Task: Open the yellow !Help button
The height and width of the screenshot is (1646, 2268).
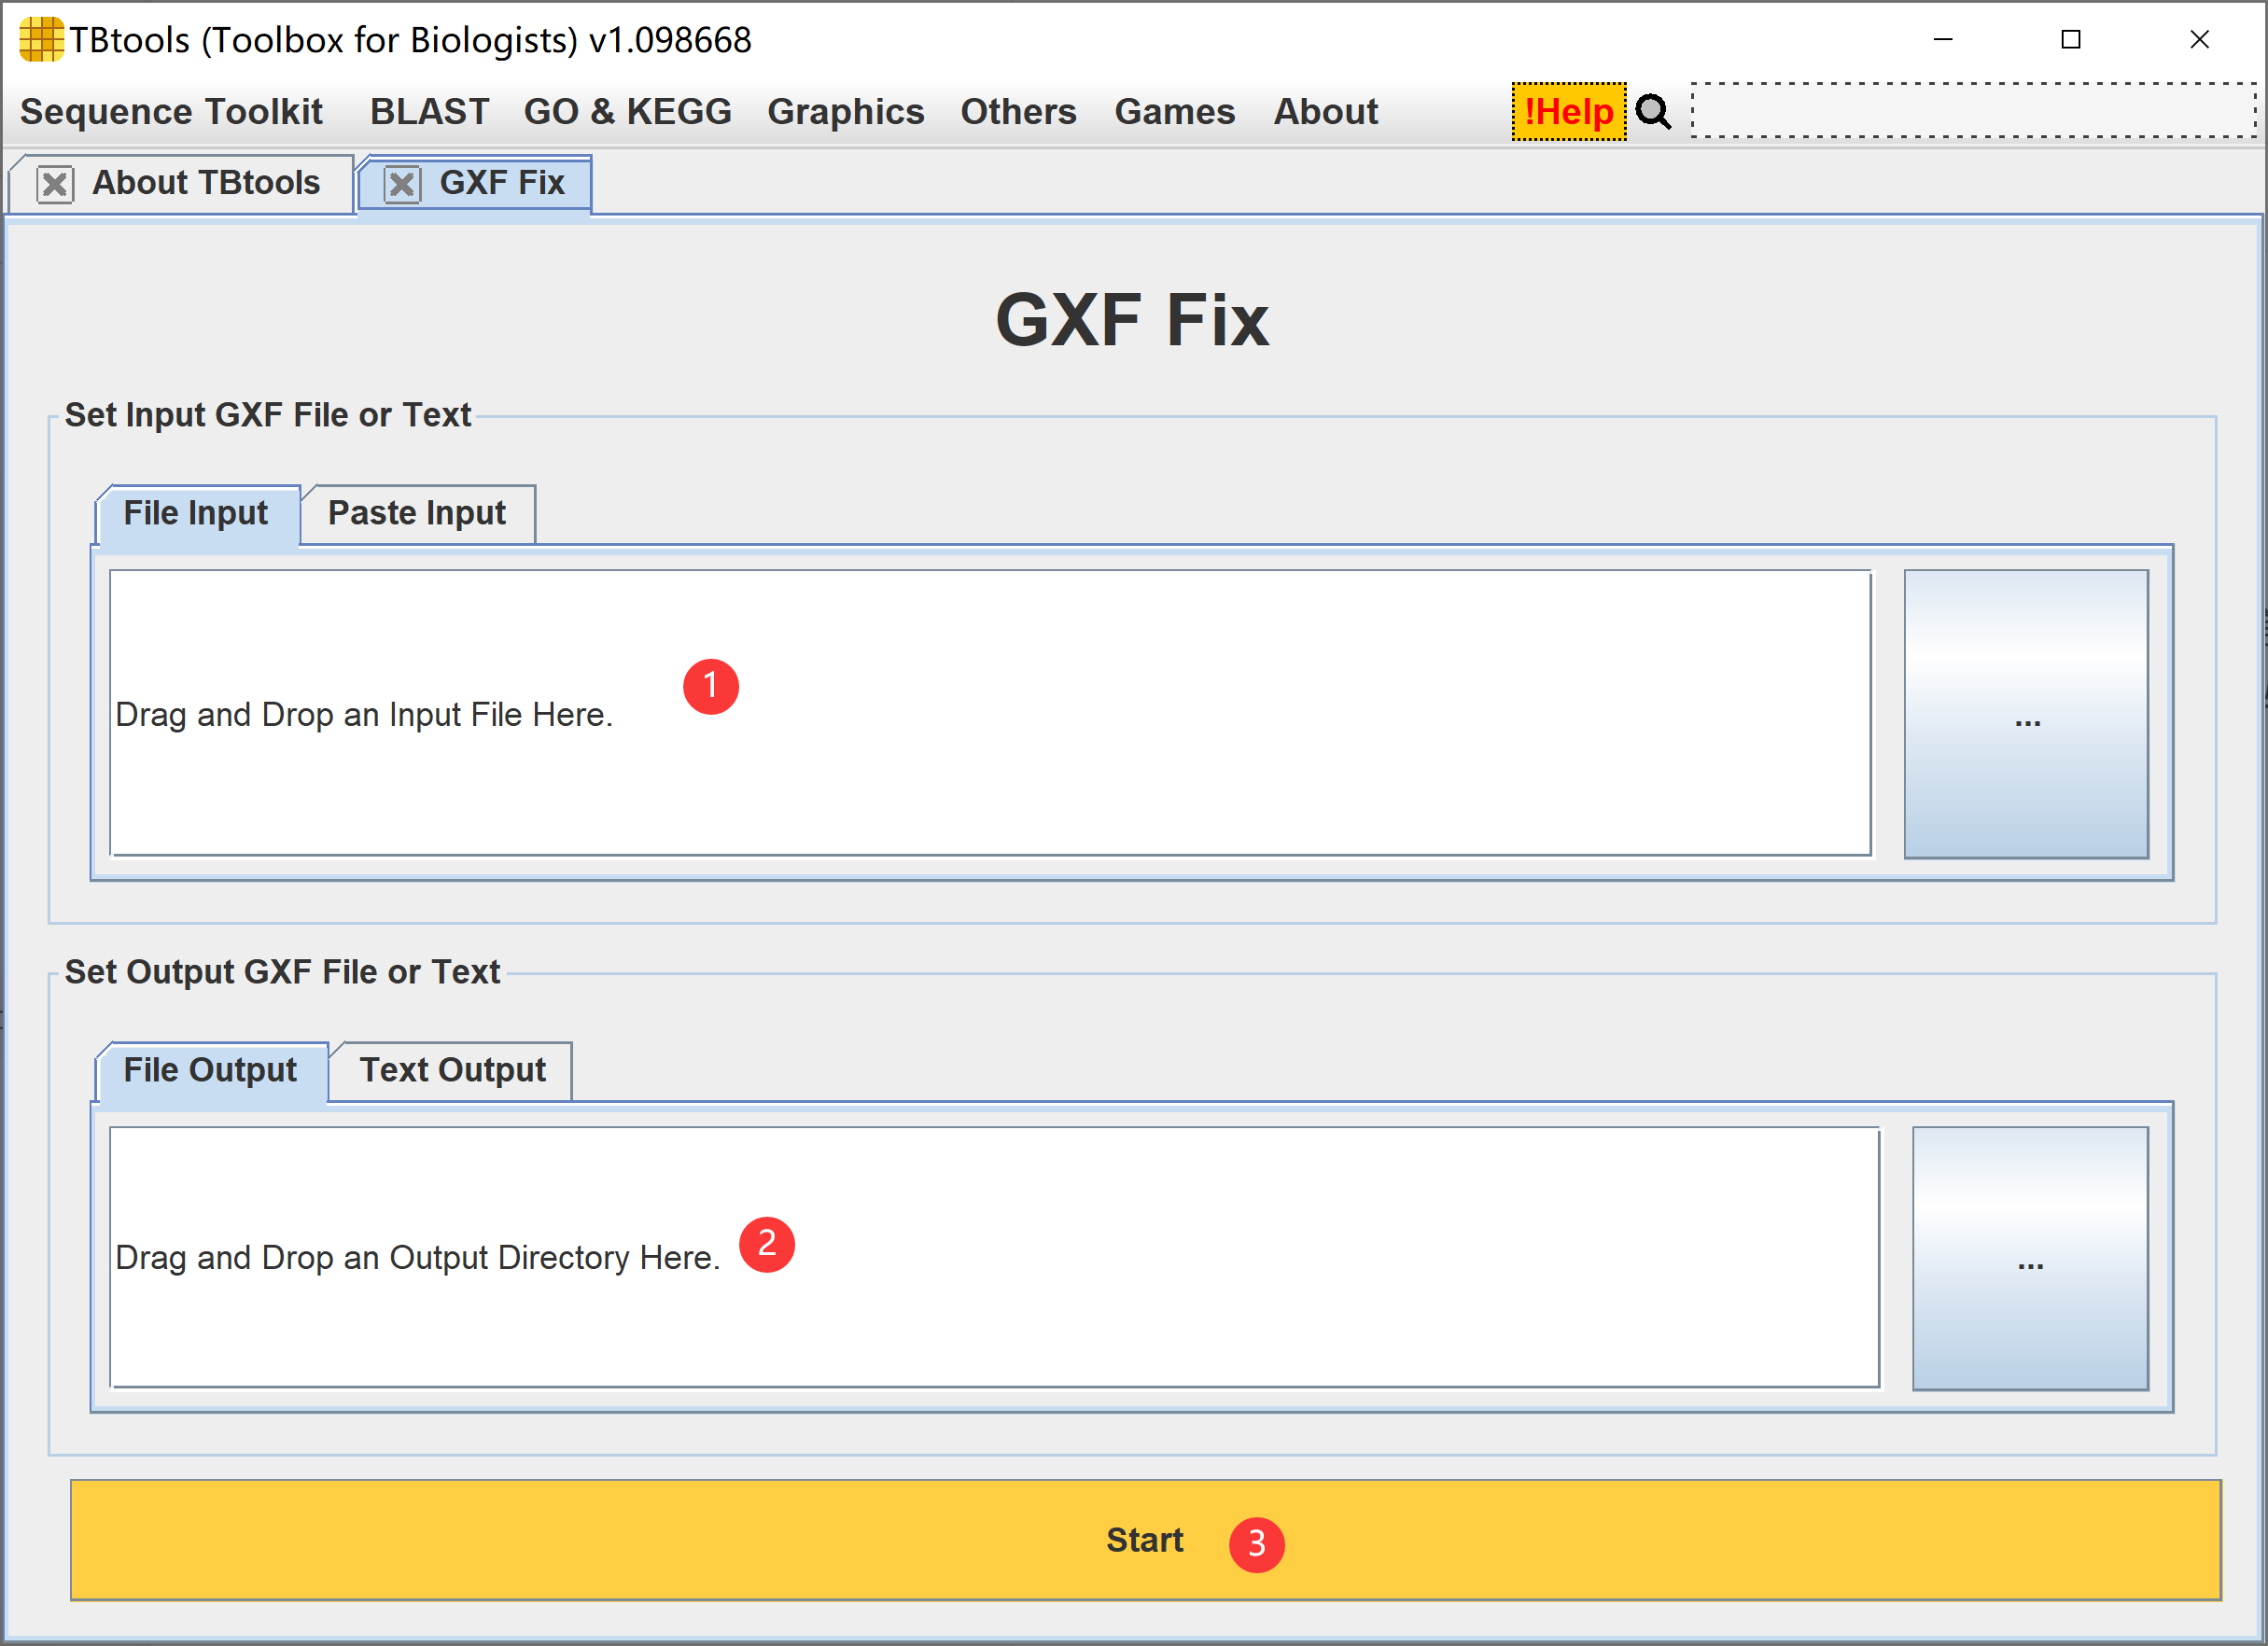Action: (x=1568, y=112)
